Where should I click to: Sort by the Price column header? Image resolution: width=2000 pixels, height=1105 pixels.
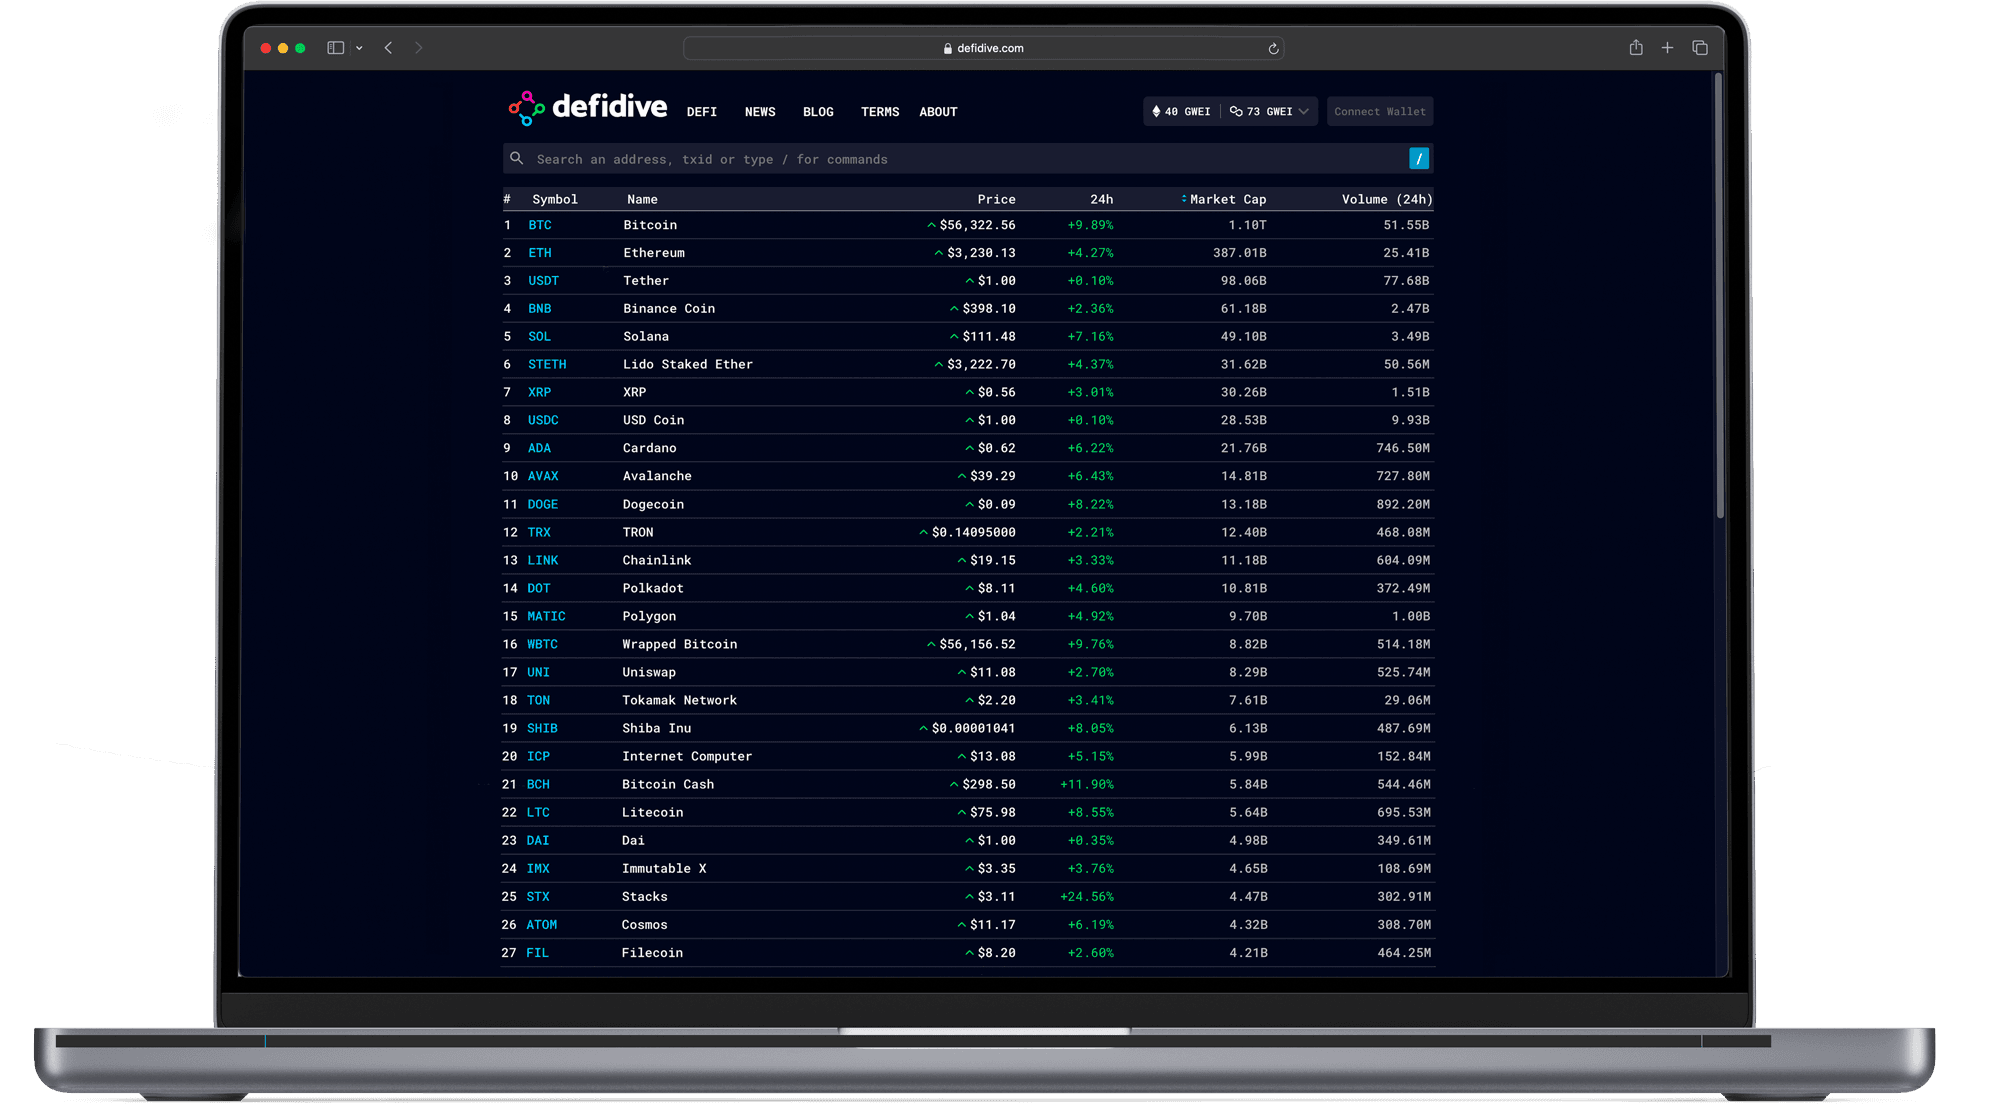(x=996, y=199)
